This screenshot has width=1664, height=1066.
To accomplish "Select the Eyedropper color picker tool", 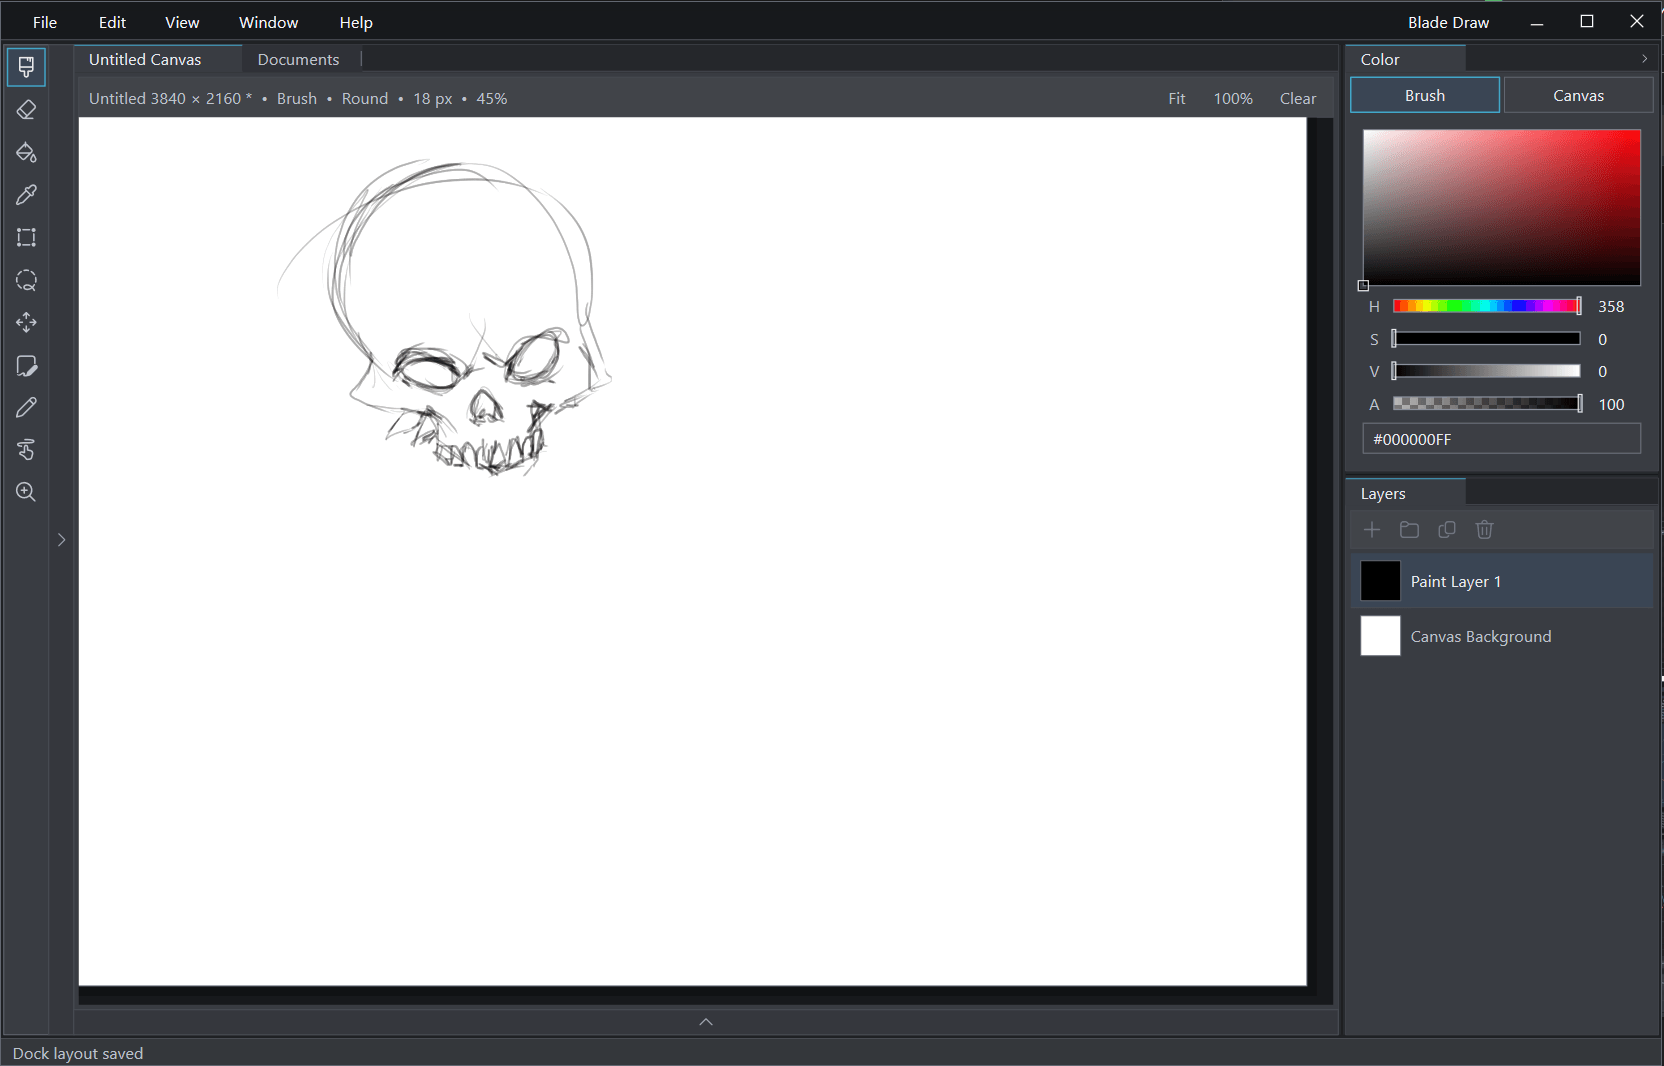I will click(26, 195).
